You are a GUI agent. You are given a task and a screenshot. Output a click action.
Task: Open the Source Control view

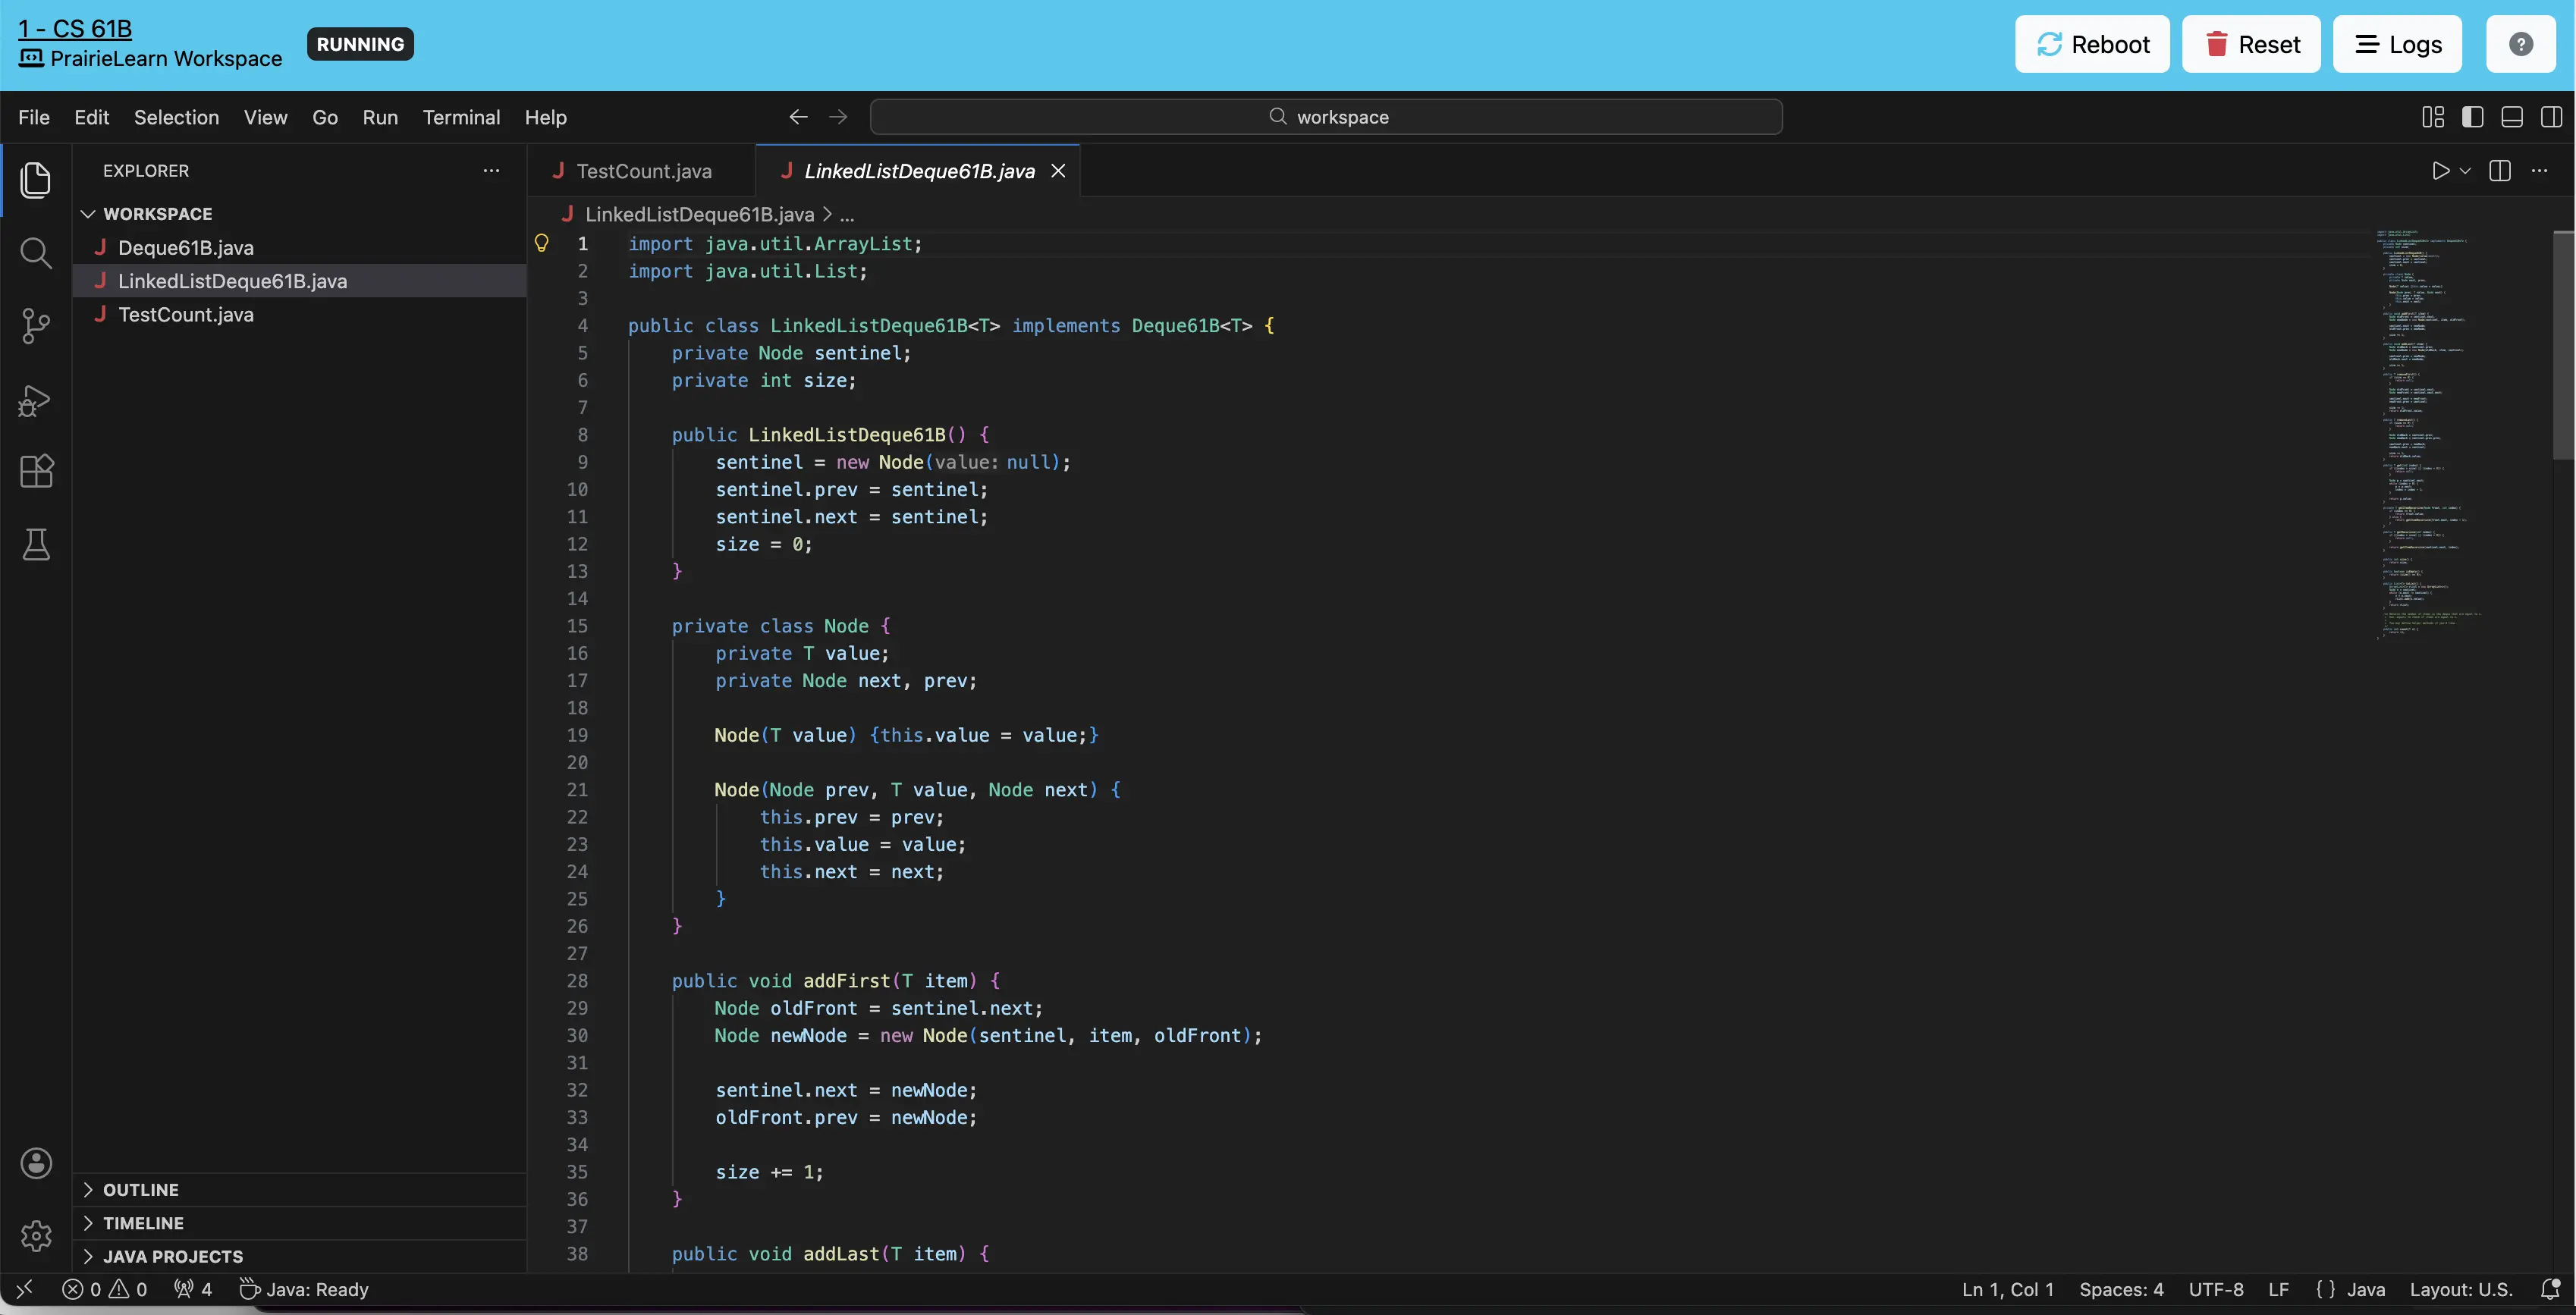(x=36, y=326)
